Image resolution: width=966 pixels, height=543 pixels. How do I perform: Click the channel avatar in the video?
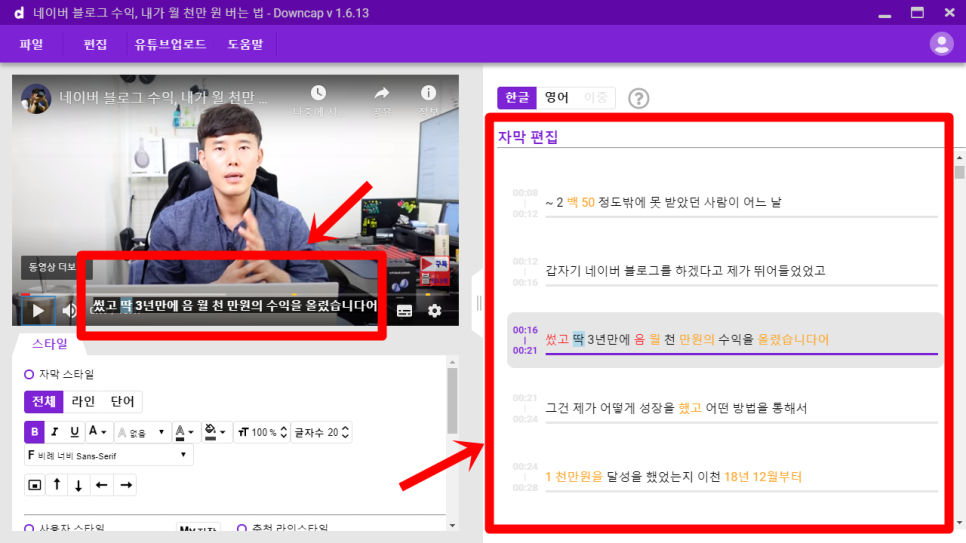[36, 99]
